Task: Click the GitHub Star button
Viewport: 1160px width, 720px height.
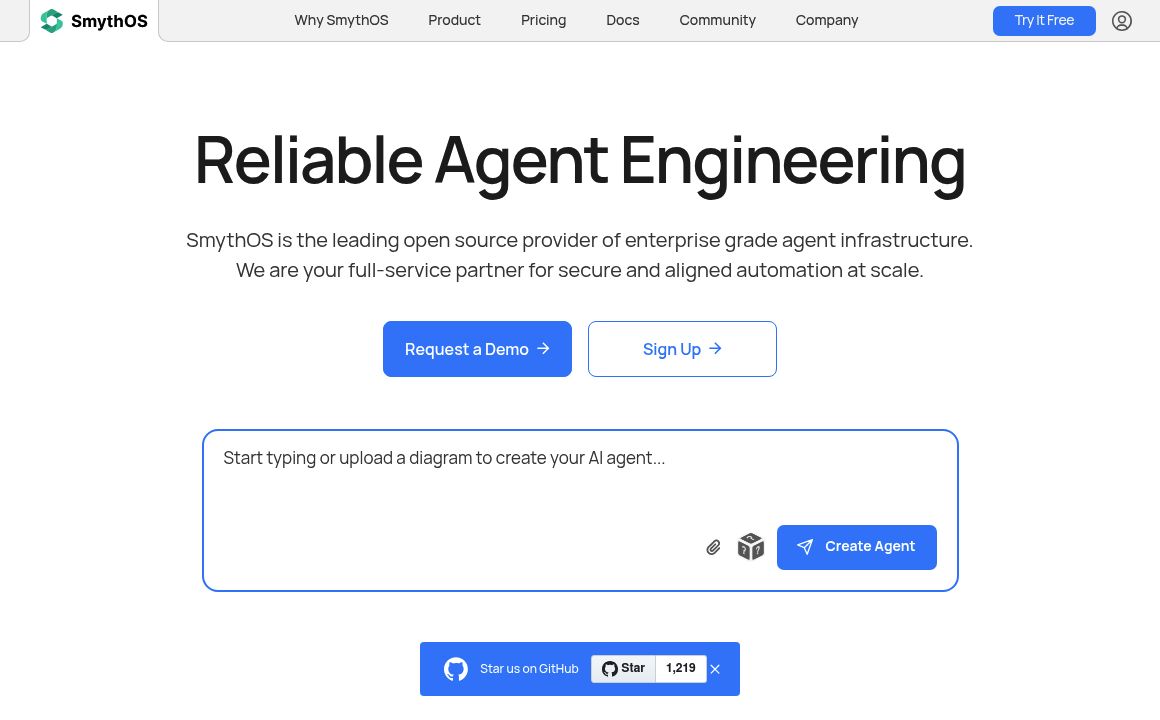Action: click(624, 669)
